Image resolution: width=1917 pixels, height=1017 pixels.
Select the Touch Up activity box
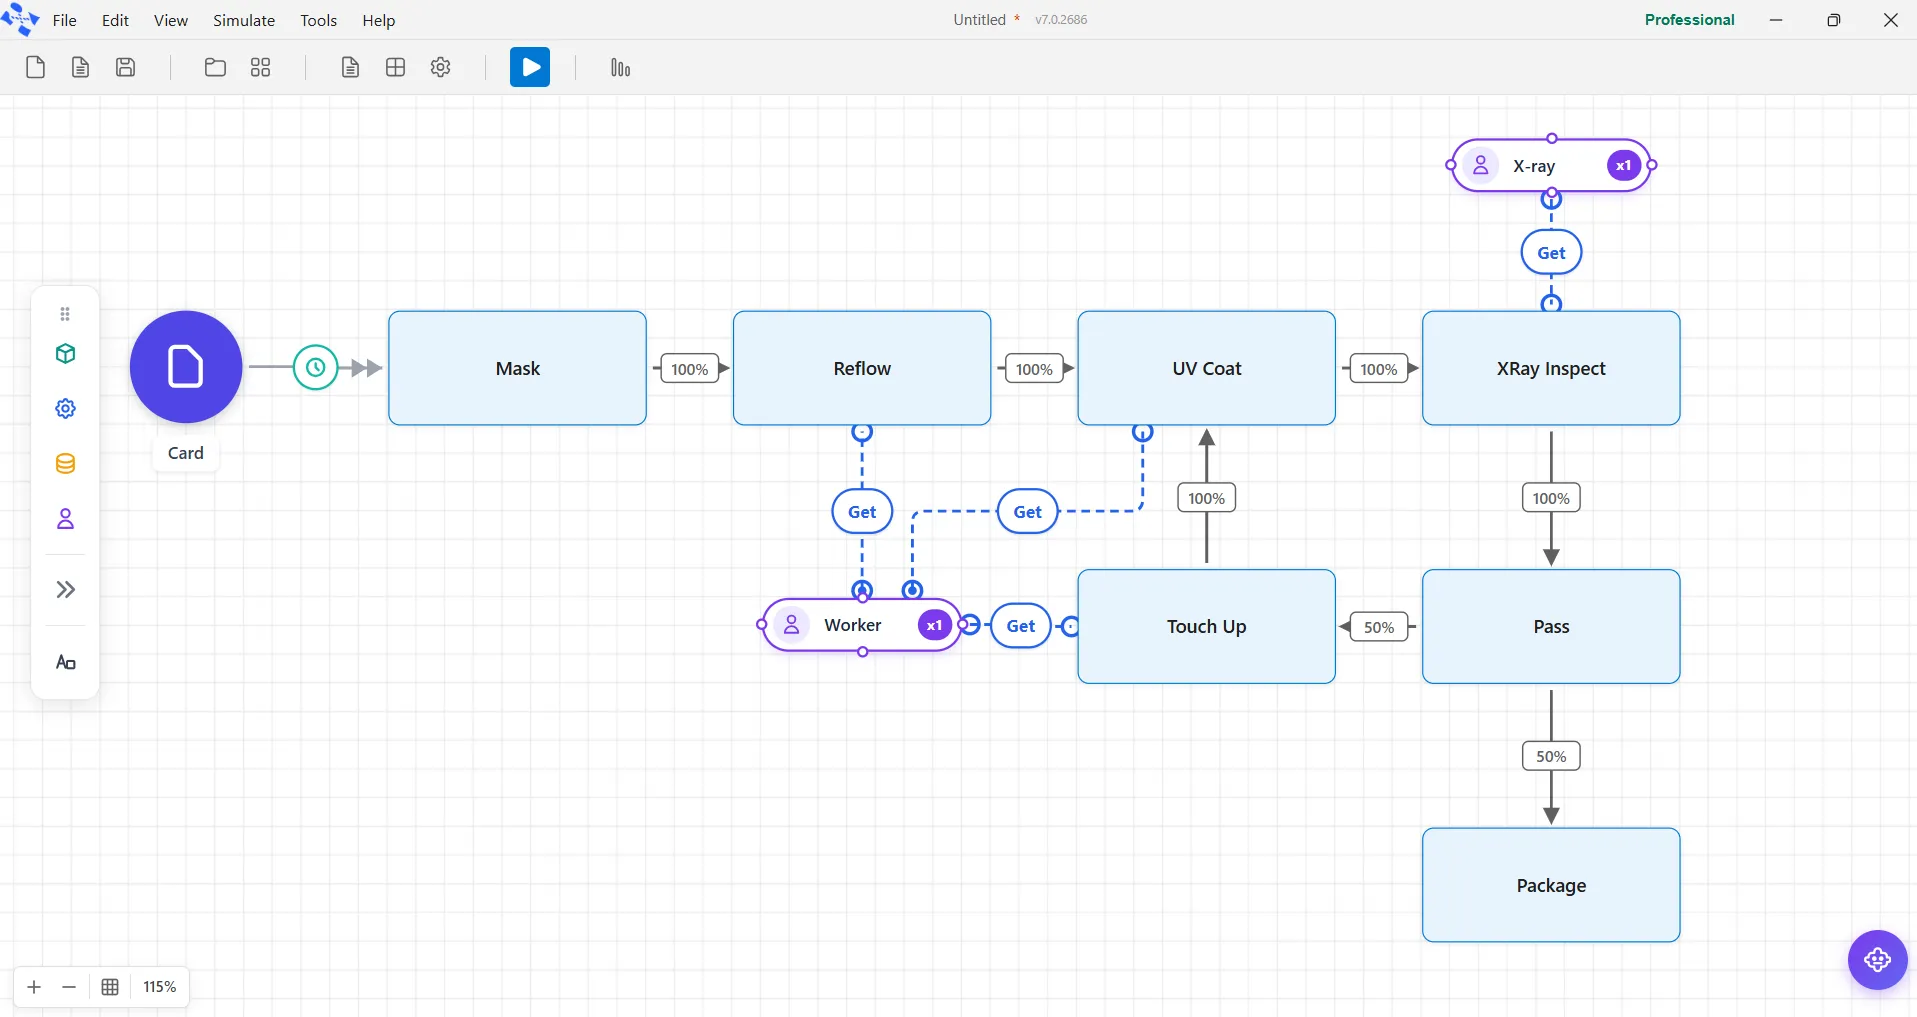(x=1207, y=627)
